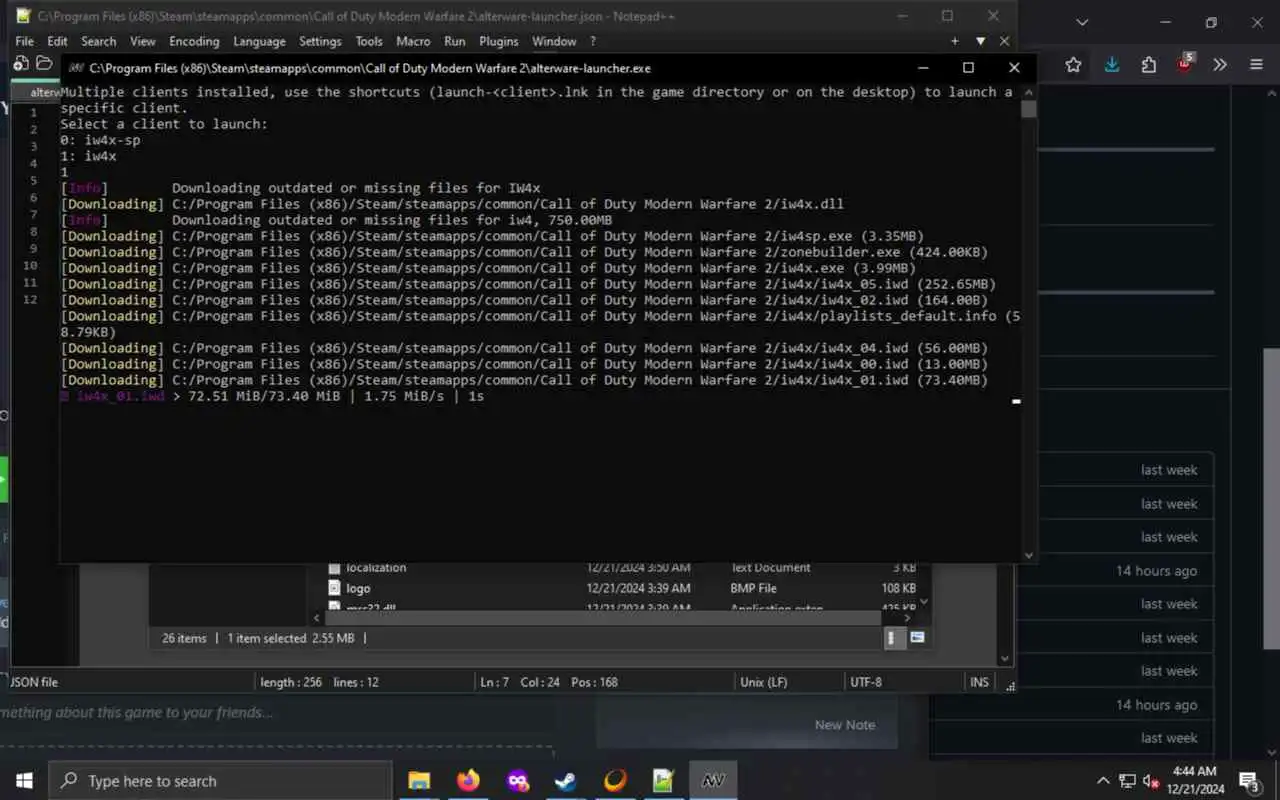Open the Firefox extensions puzzle icon

pyautogui.click(x=1149, y=65)
